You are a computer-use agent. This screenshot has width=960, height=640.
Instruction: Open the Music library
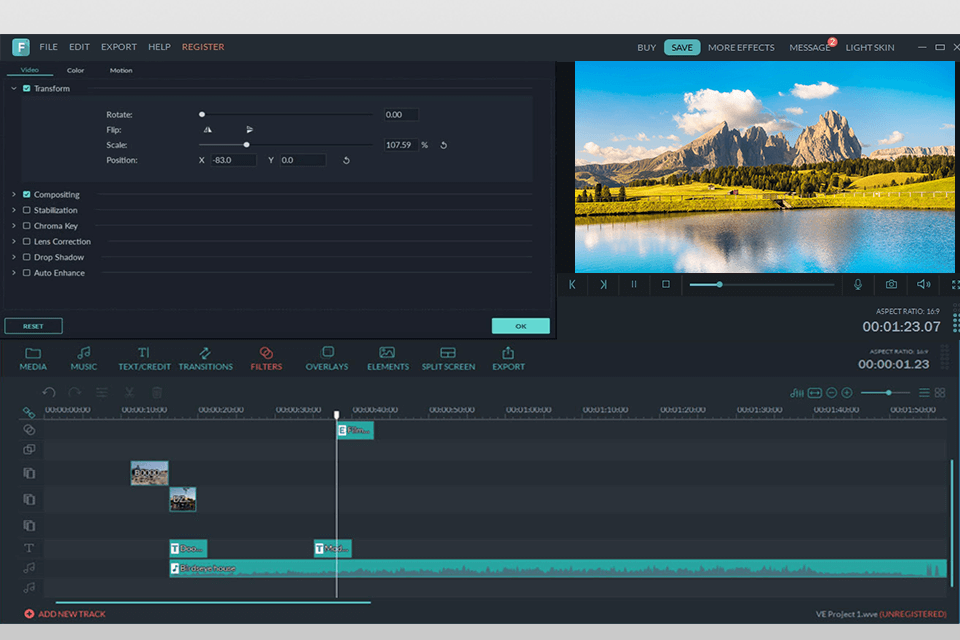[x=84, y=359]
